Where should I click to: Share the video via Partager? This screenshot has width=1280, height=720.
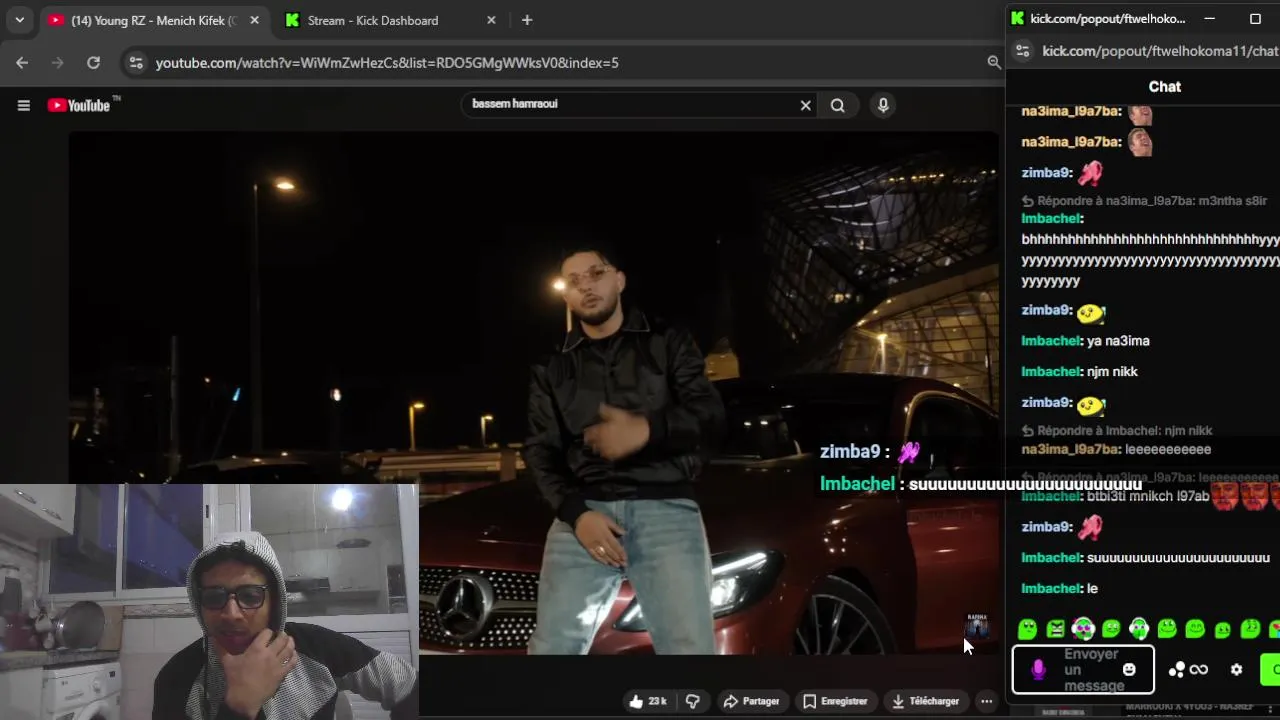click(x=751, y=701)
